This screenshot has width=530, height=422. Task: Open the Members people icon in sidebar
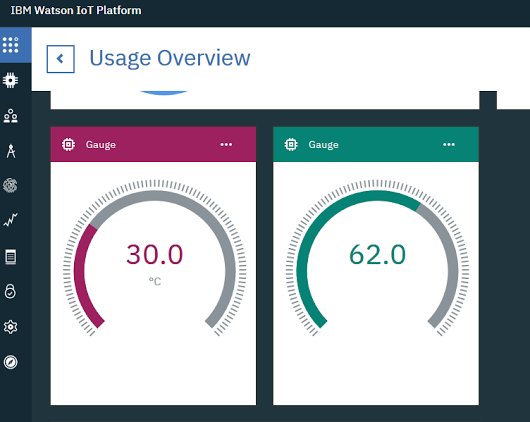10,116
